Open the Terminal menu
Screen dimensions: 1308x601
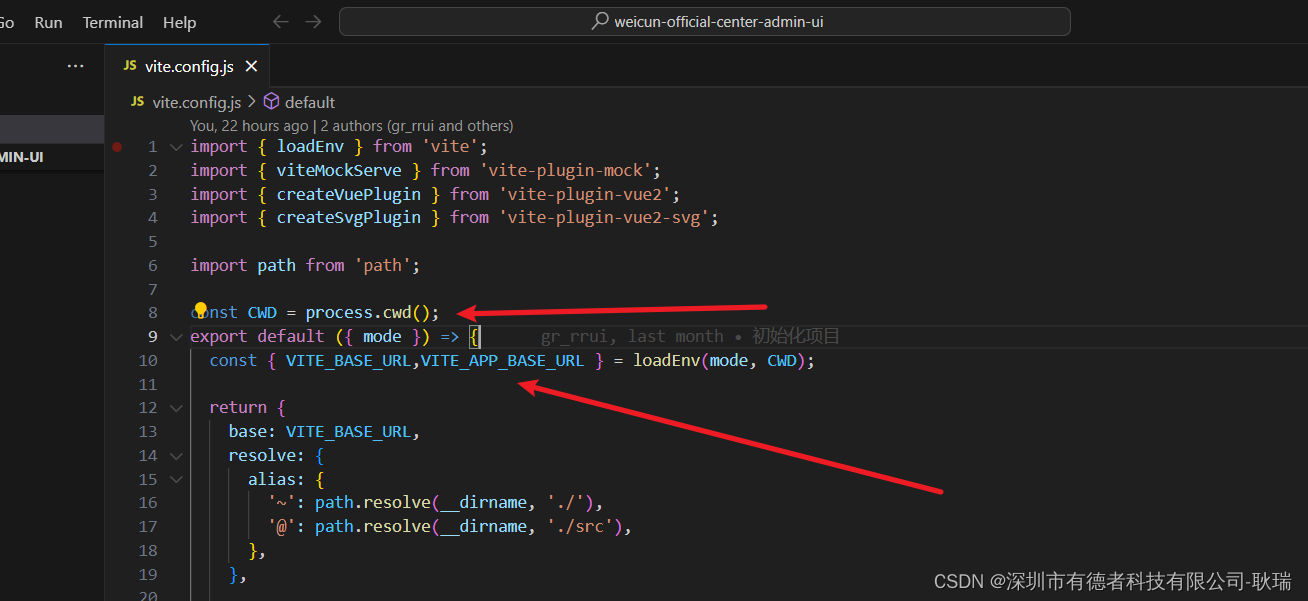coord(113,22)
